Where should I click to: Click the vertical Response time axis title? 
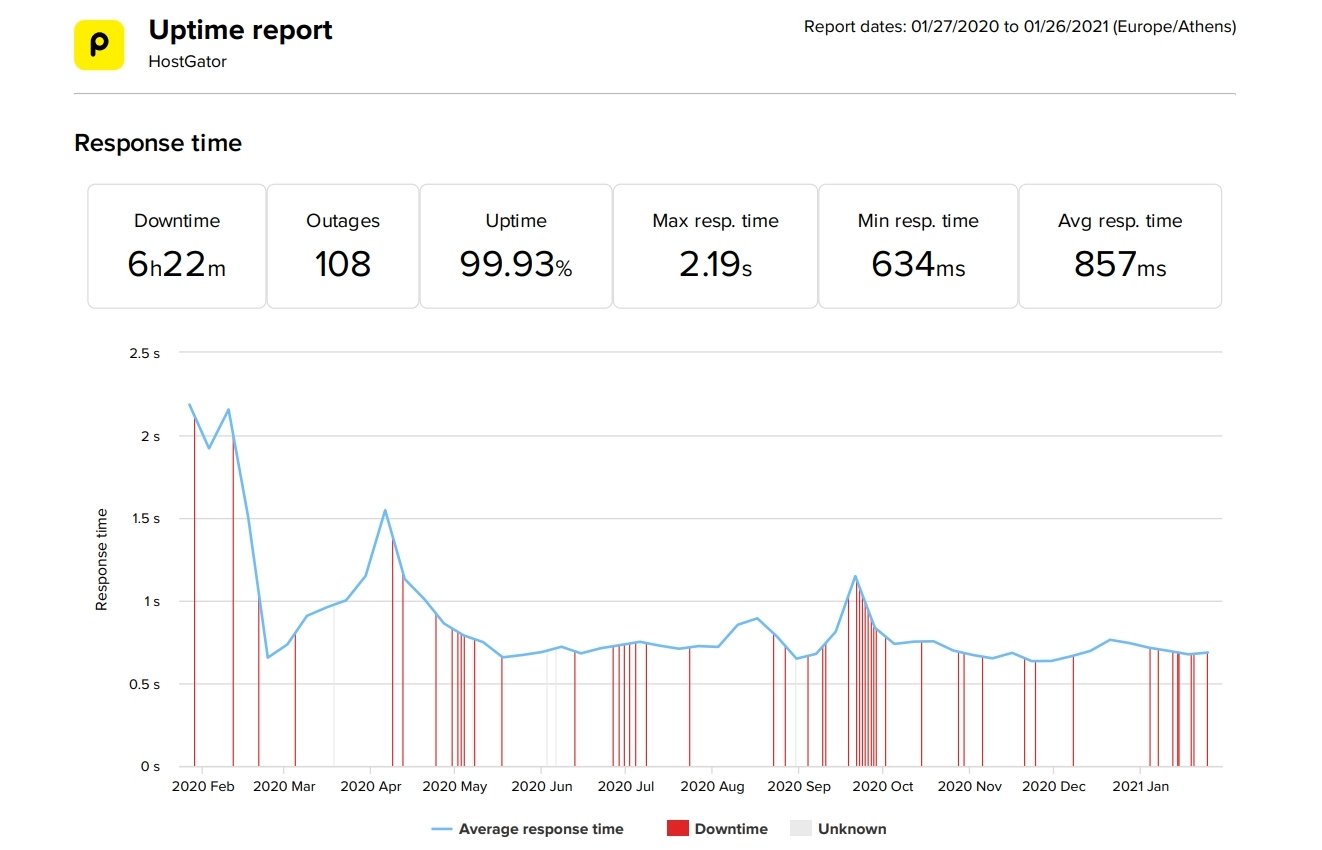click(x=101, y=560)
